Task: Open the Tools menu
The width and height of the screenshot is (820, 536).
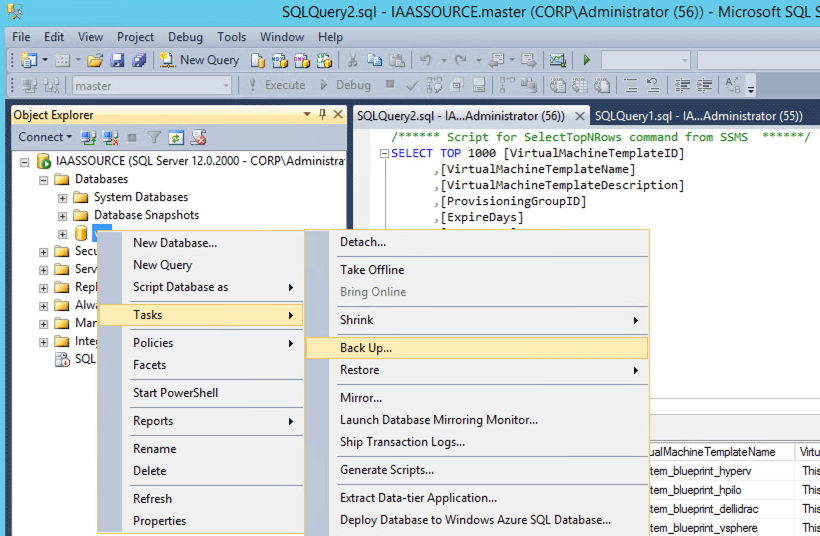Action: [x=232, y=37]
